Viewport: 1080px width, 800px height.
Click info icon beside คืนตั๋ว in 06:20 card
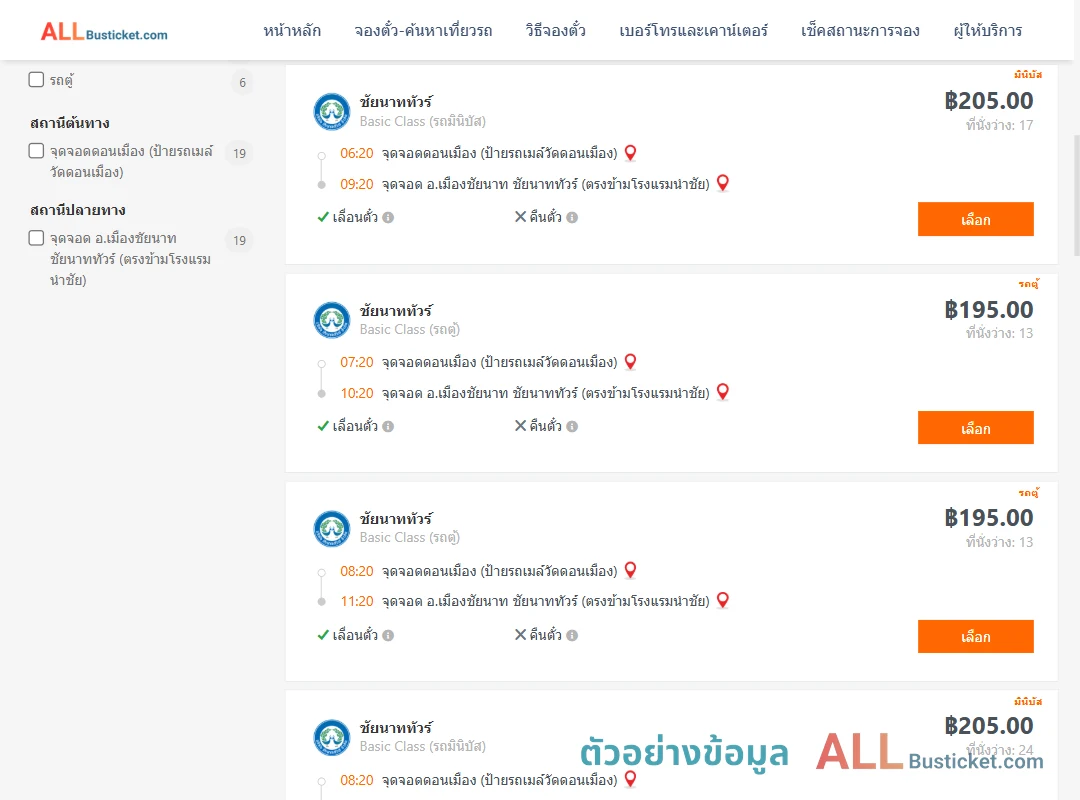[572, 218]
